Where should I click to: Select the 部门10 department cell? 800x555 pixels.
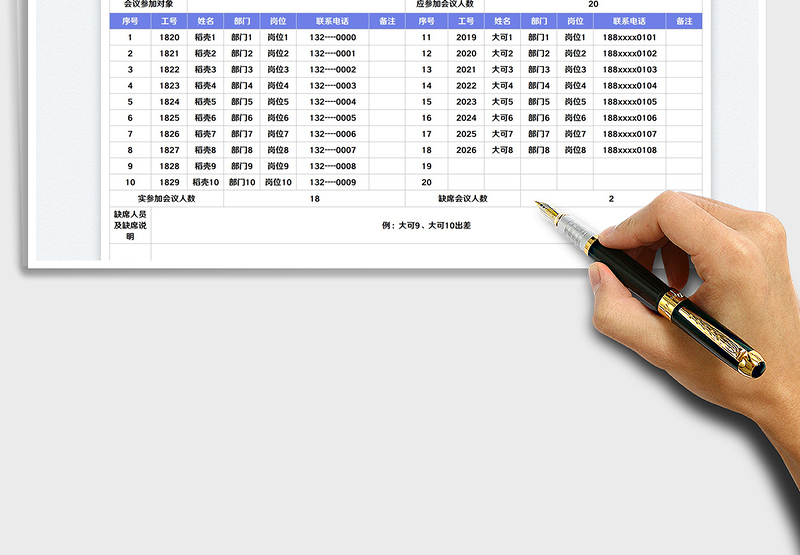(242, 182)
